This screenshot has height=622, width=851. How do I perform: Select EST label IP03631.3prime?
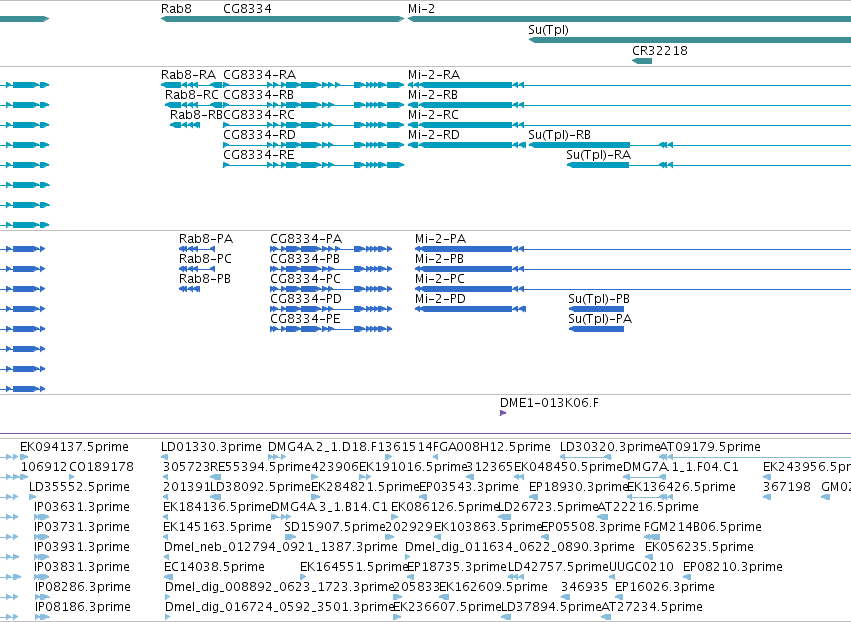(82, 507)
